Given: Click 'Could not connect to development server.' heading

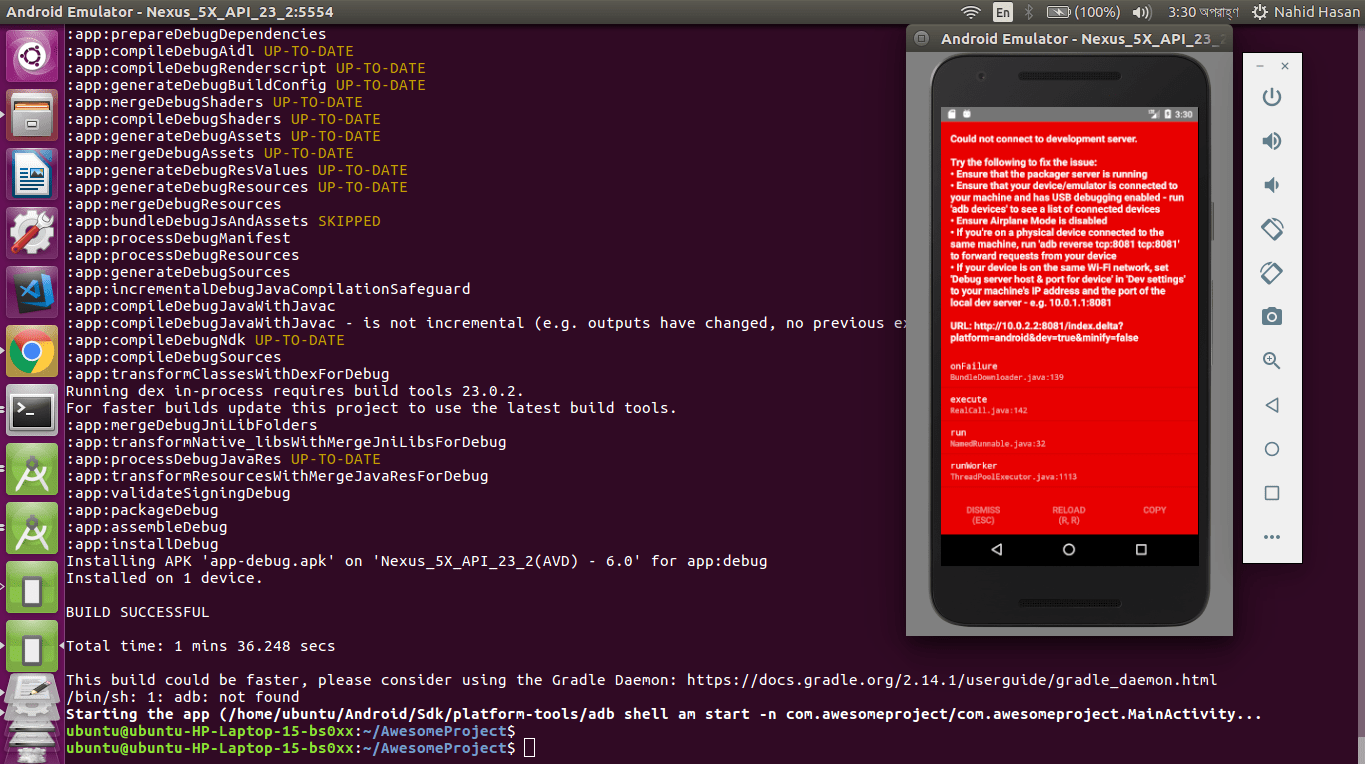Looking at the screenshot, I should point(1043,139).
